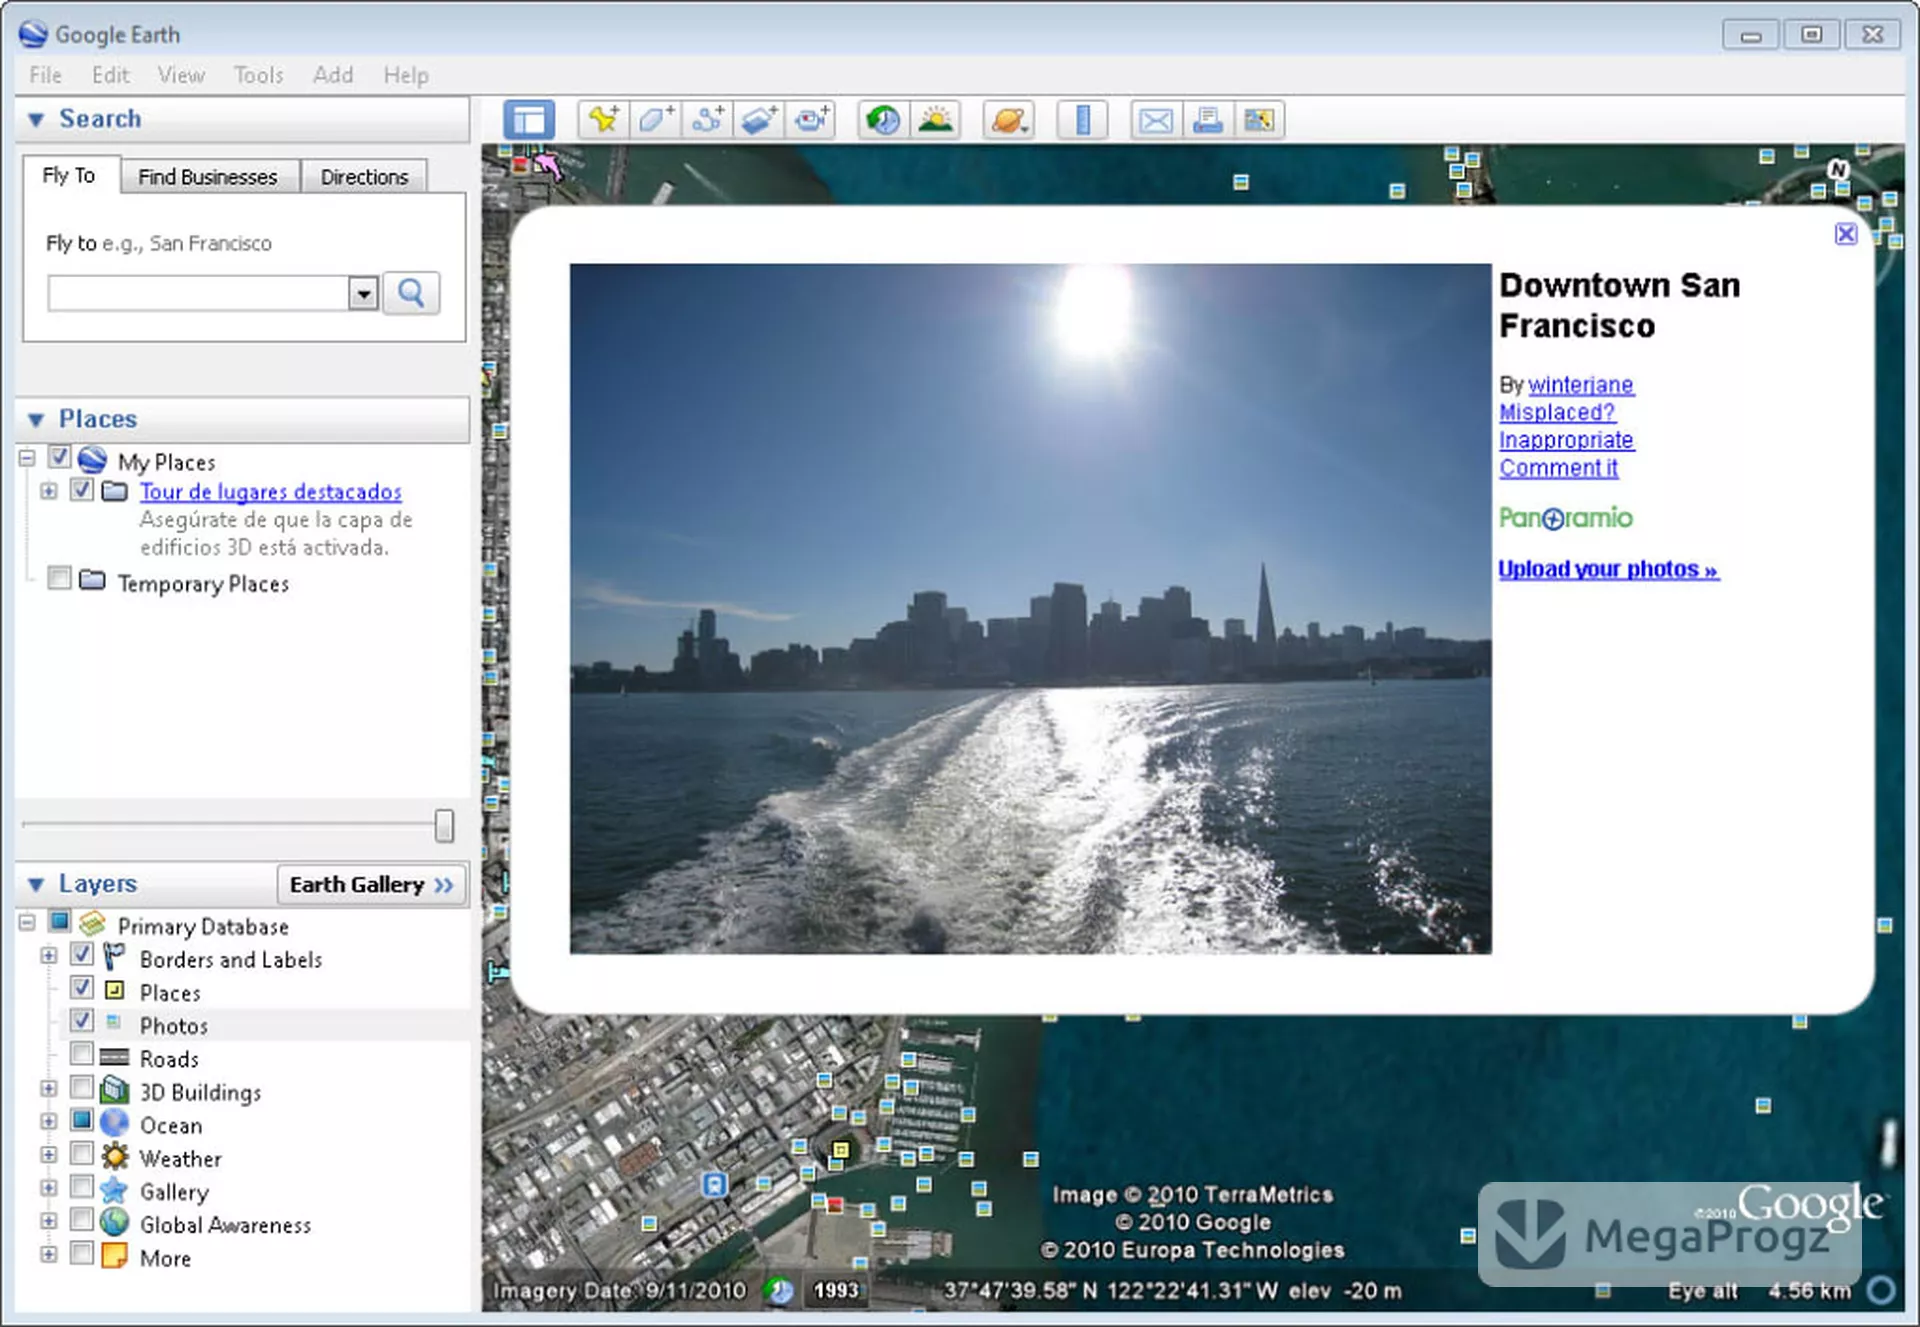Image resolution: width=1920 pixels, height=1327 pixels.
Task: Click the My Places globe icon
Action: (x=92, y=460)
